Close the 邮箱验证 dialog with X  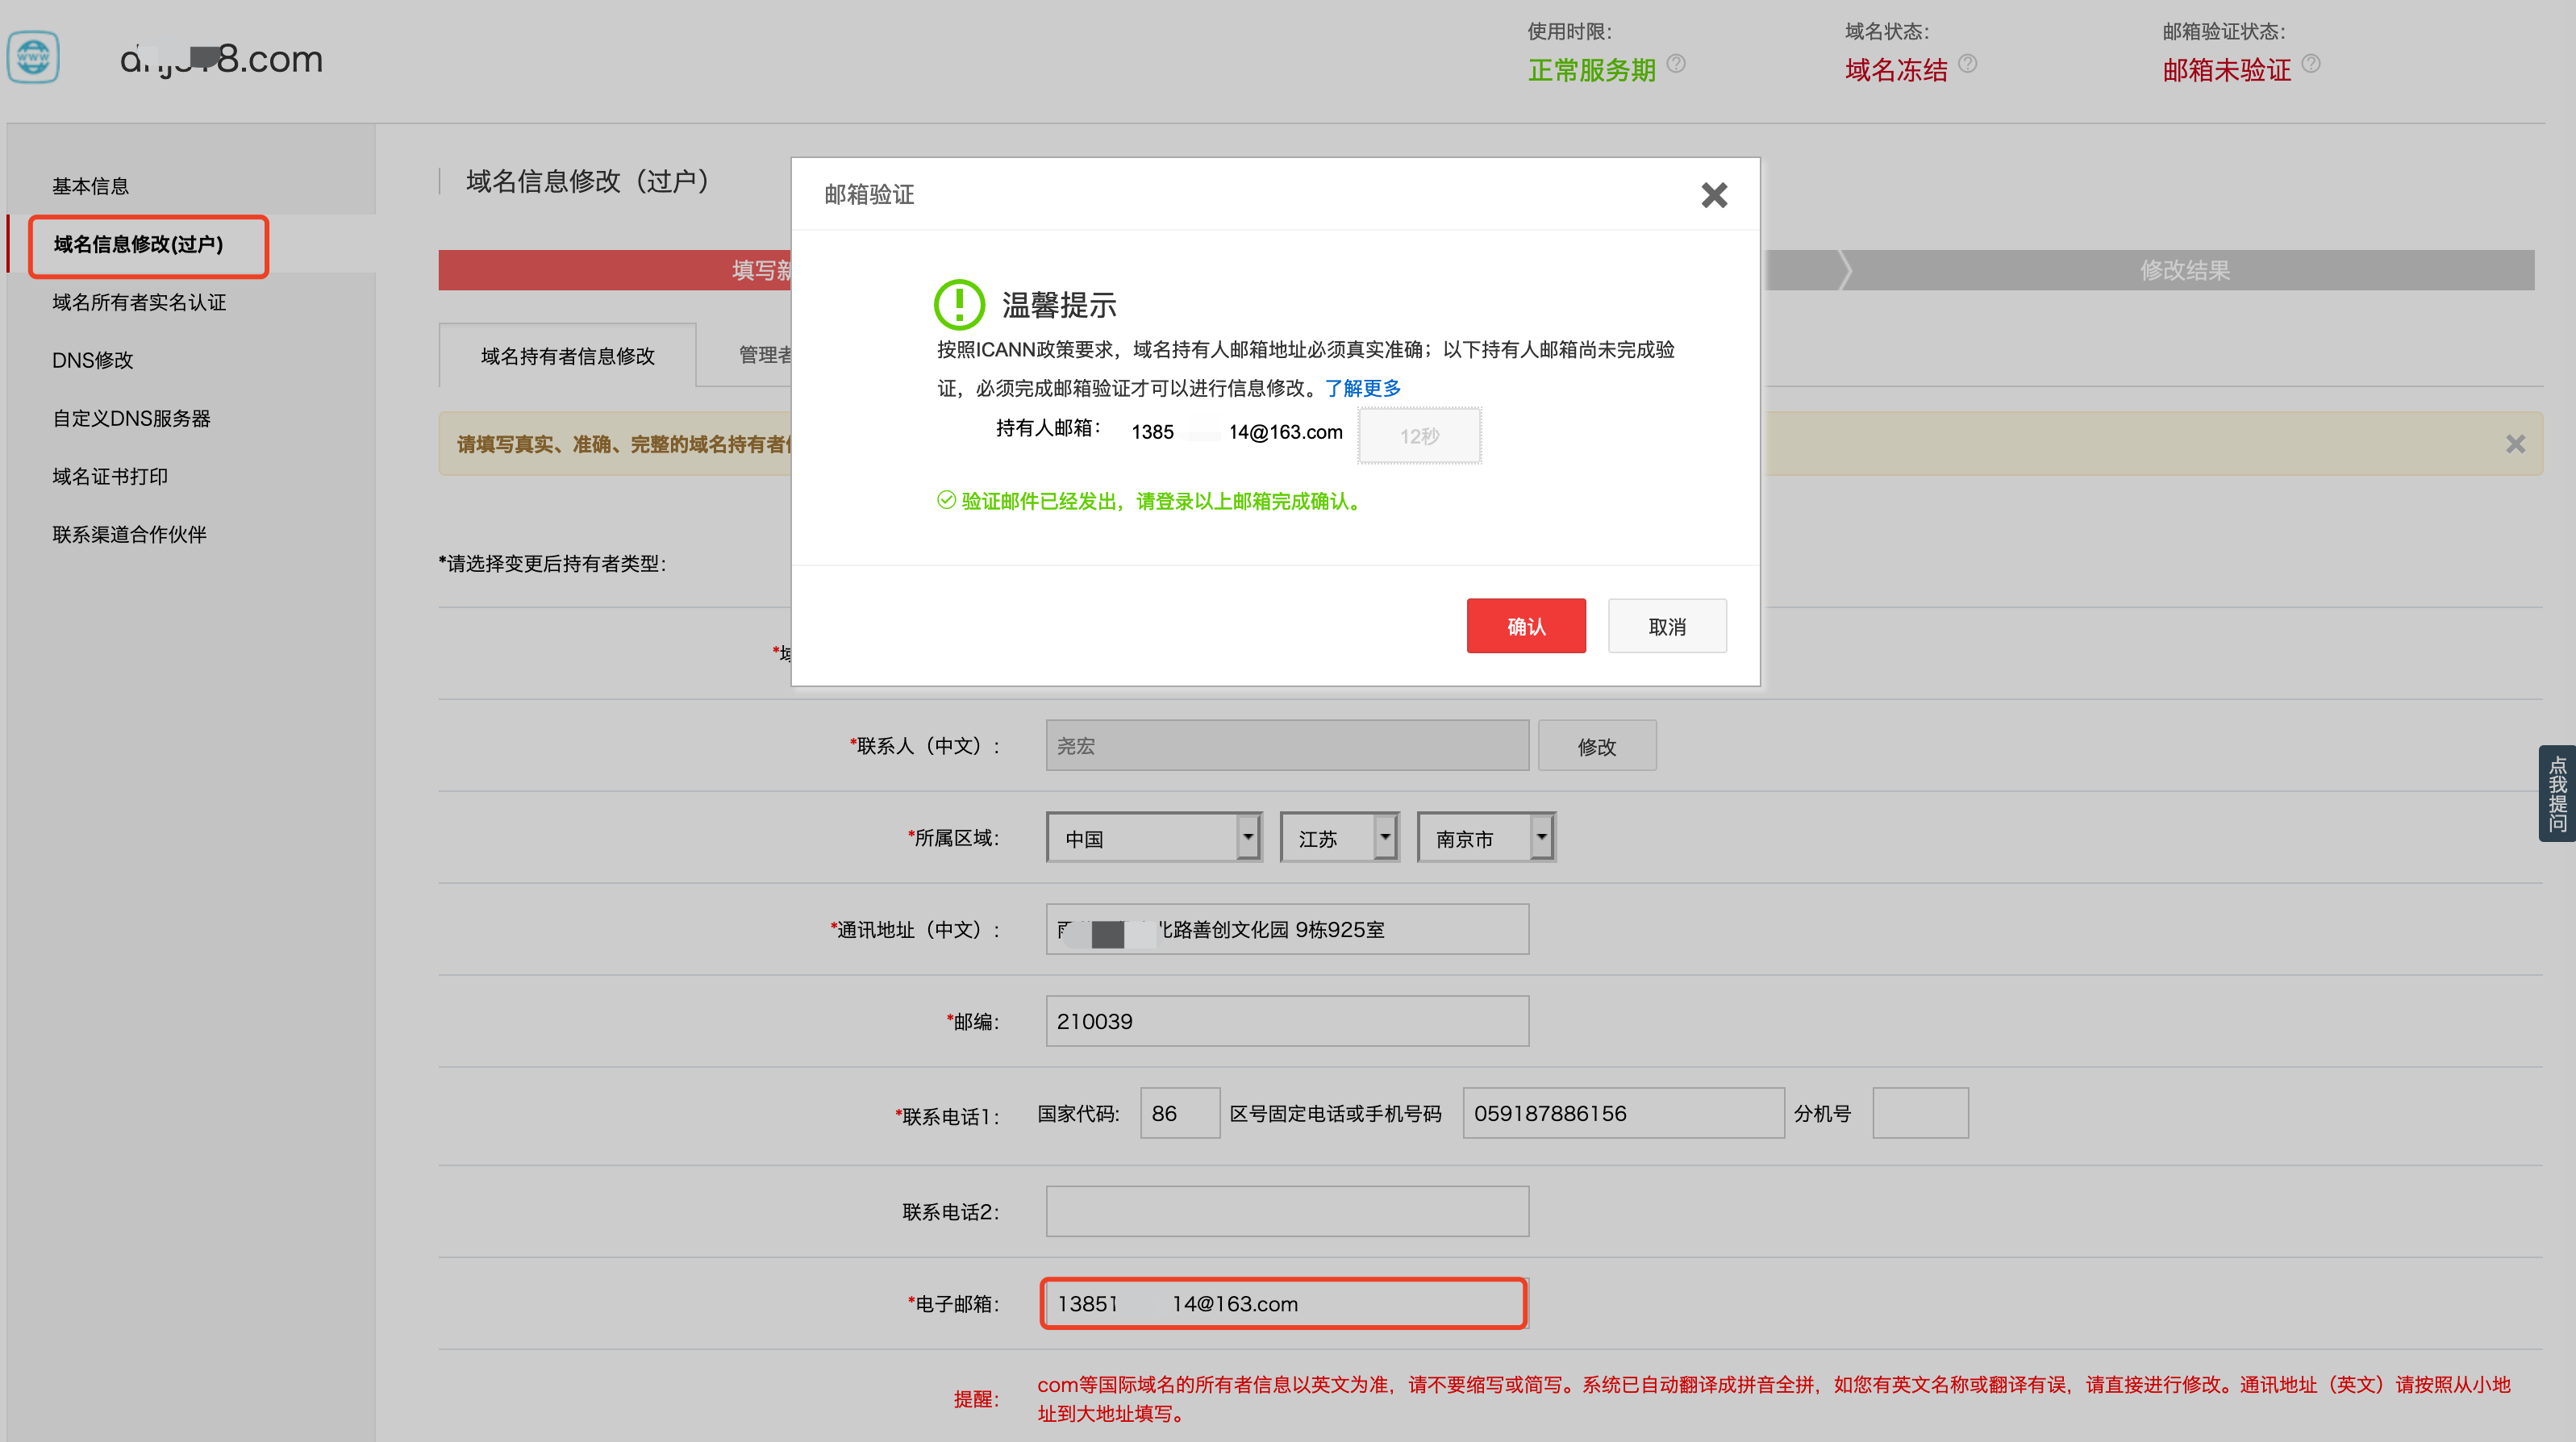tap(1714, 195)
